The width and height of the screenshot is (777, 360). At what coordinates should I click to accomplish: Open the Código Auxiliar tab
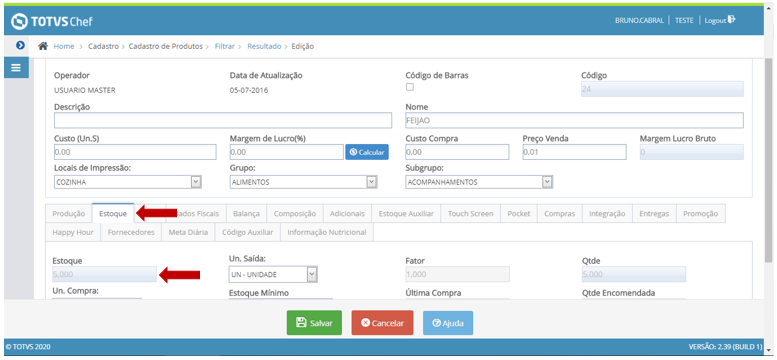[x=248, y=232]
